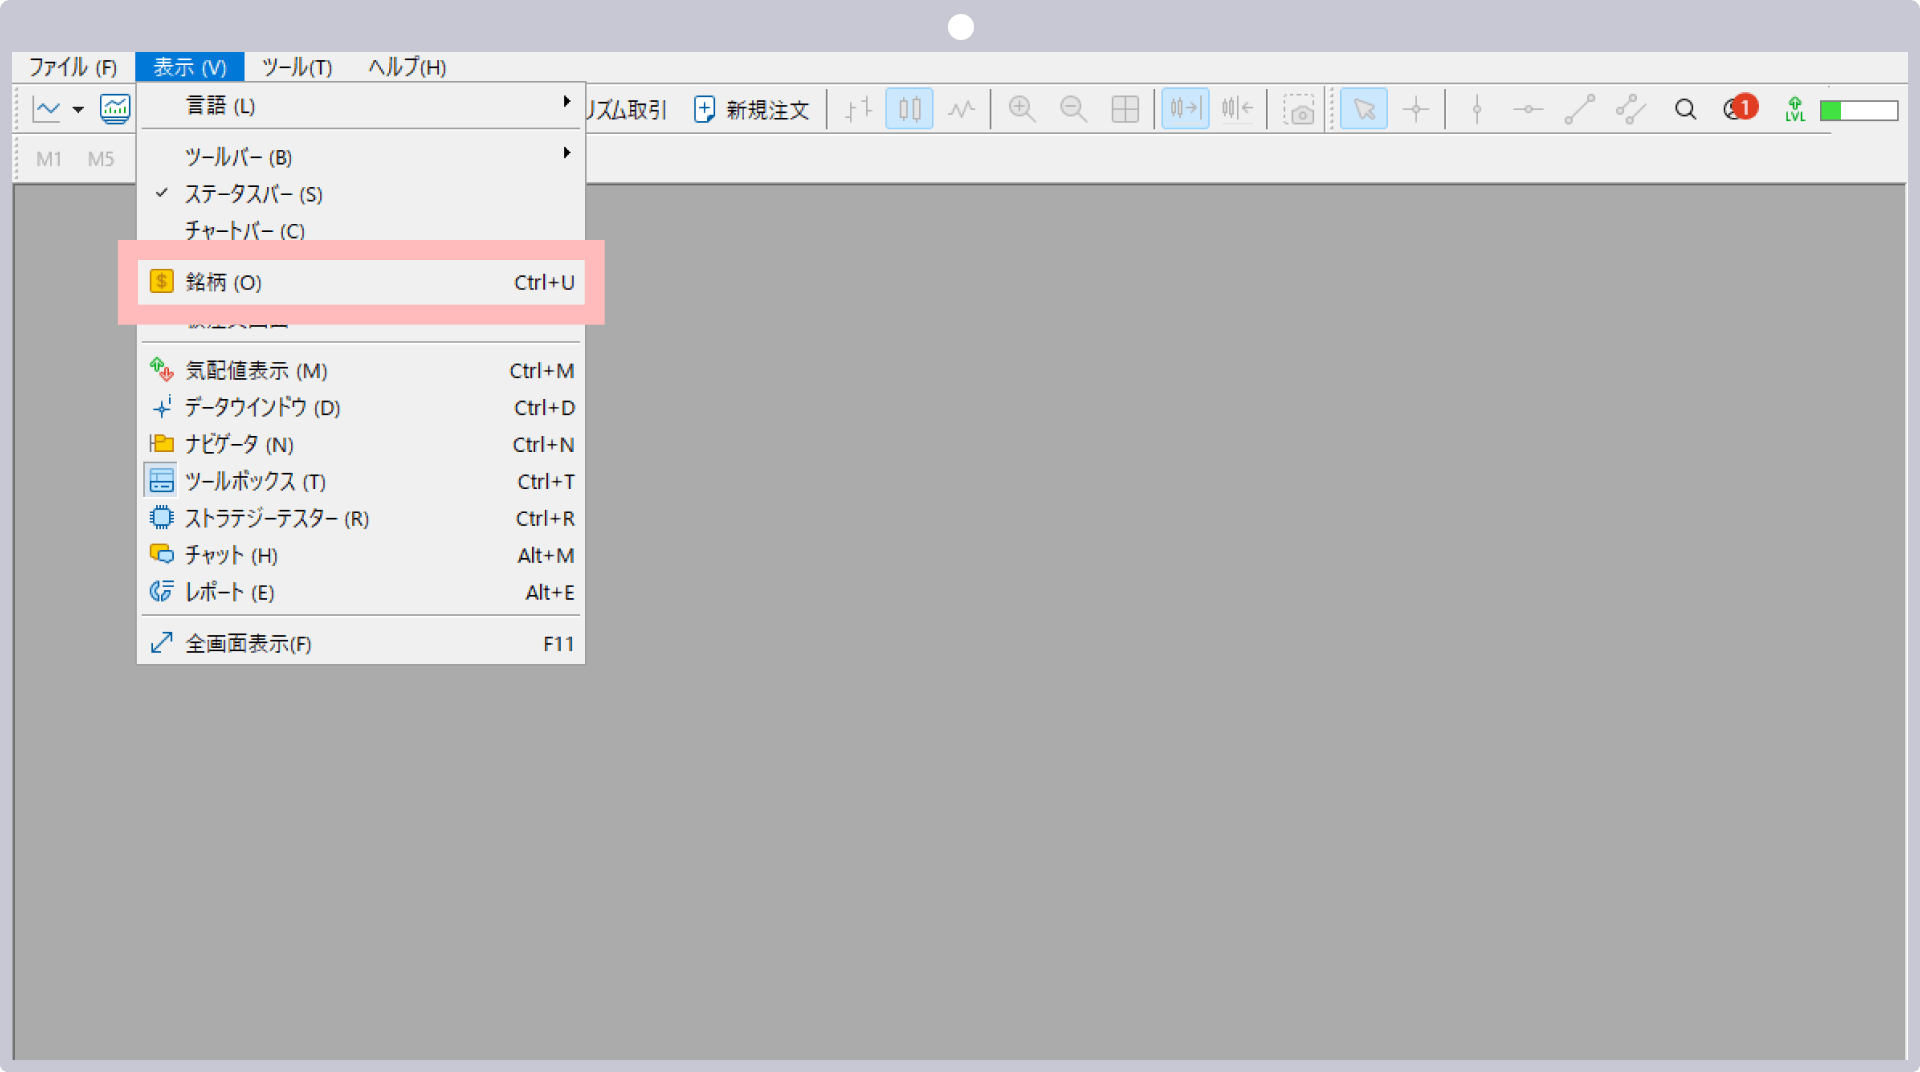Click the chart profiles icon

(115, 109)
